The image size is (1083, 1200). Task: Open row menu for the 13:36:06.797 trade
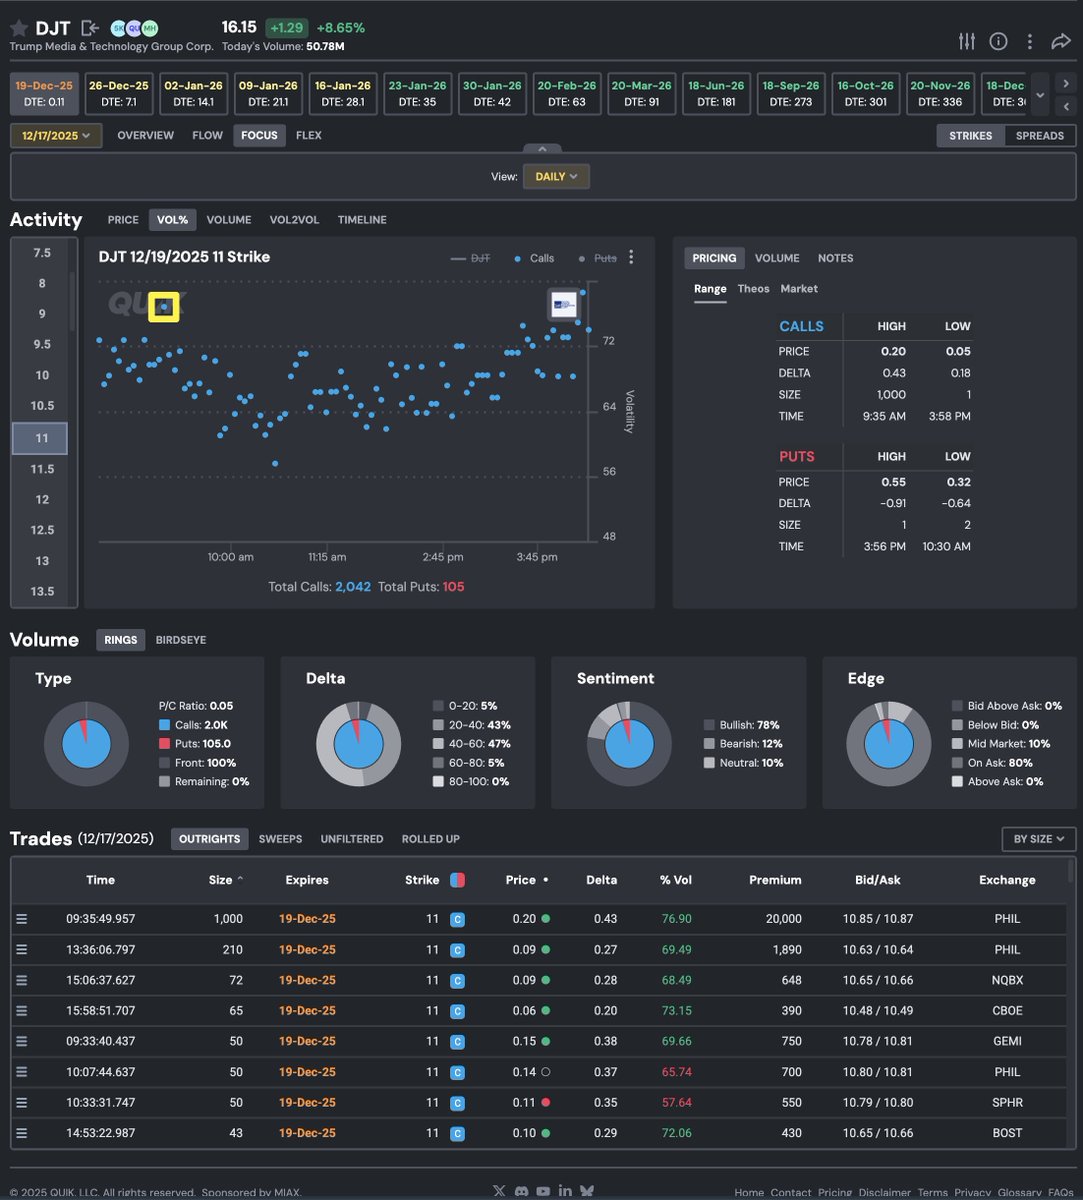pos(21,949)
